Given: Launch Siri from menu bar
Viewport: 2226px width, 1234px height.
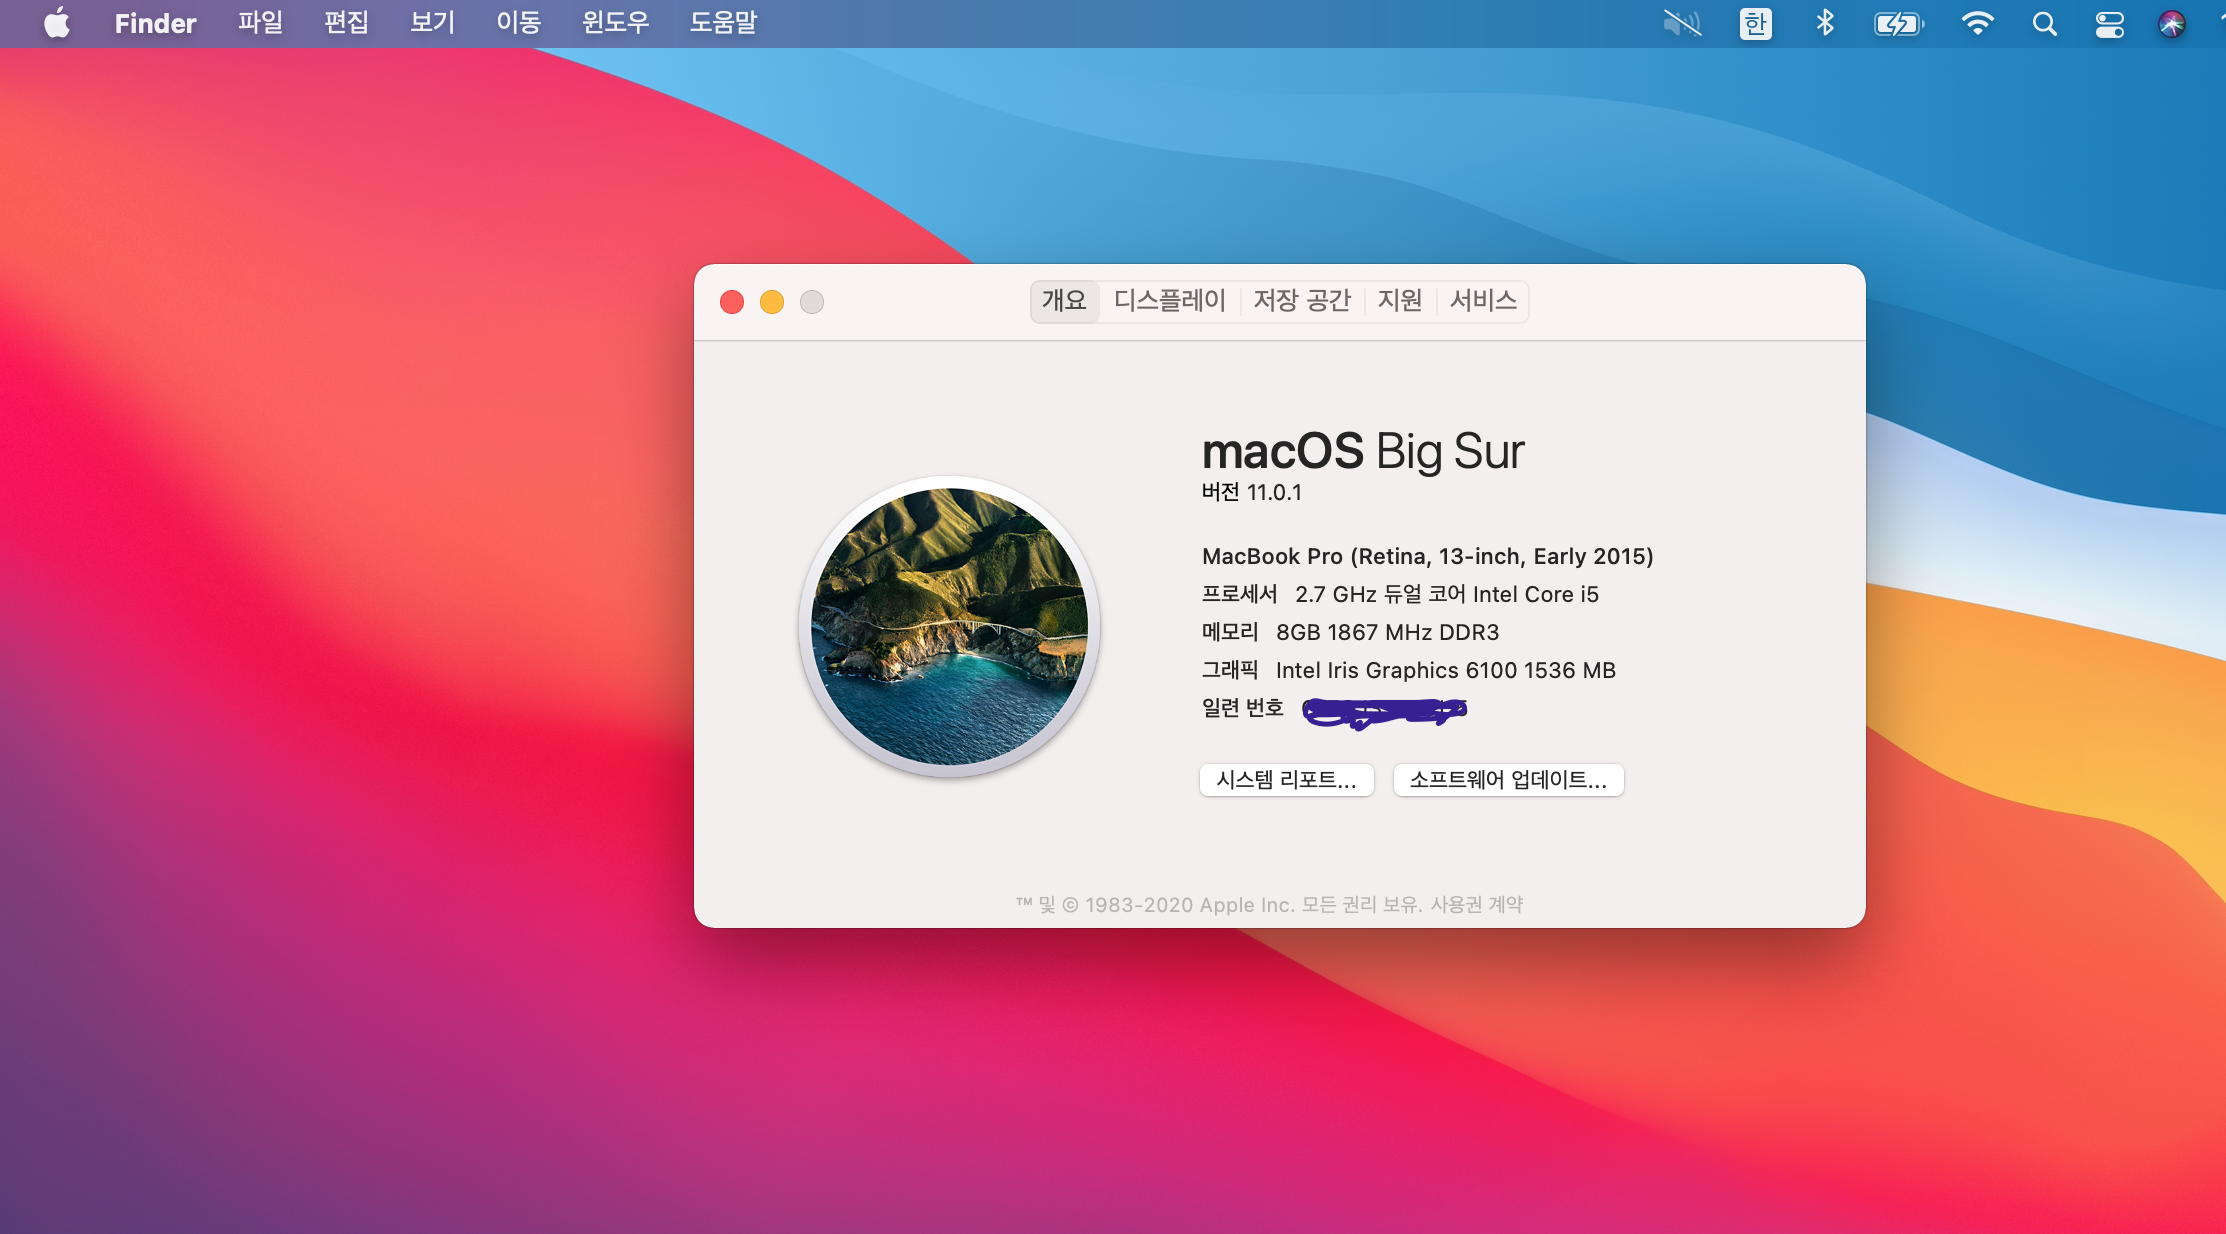Looking at the screenshot, I should 2171,23.
